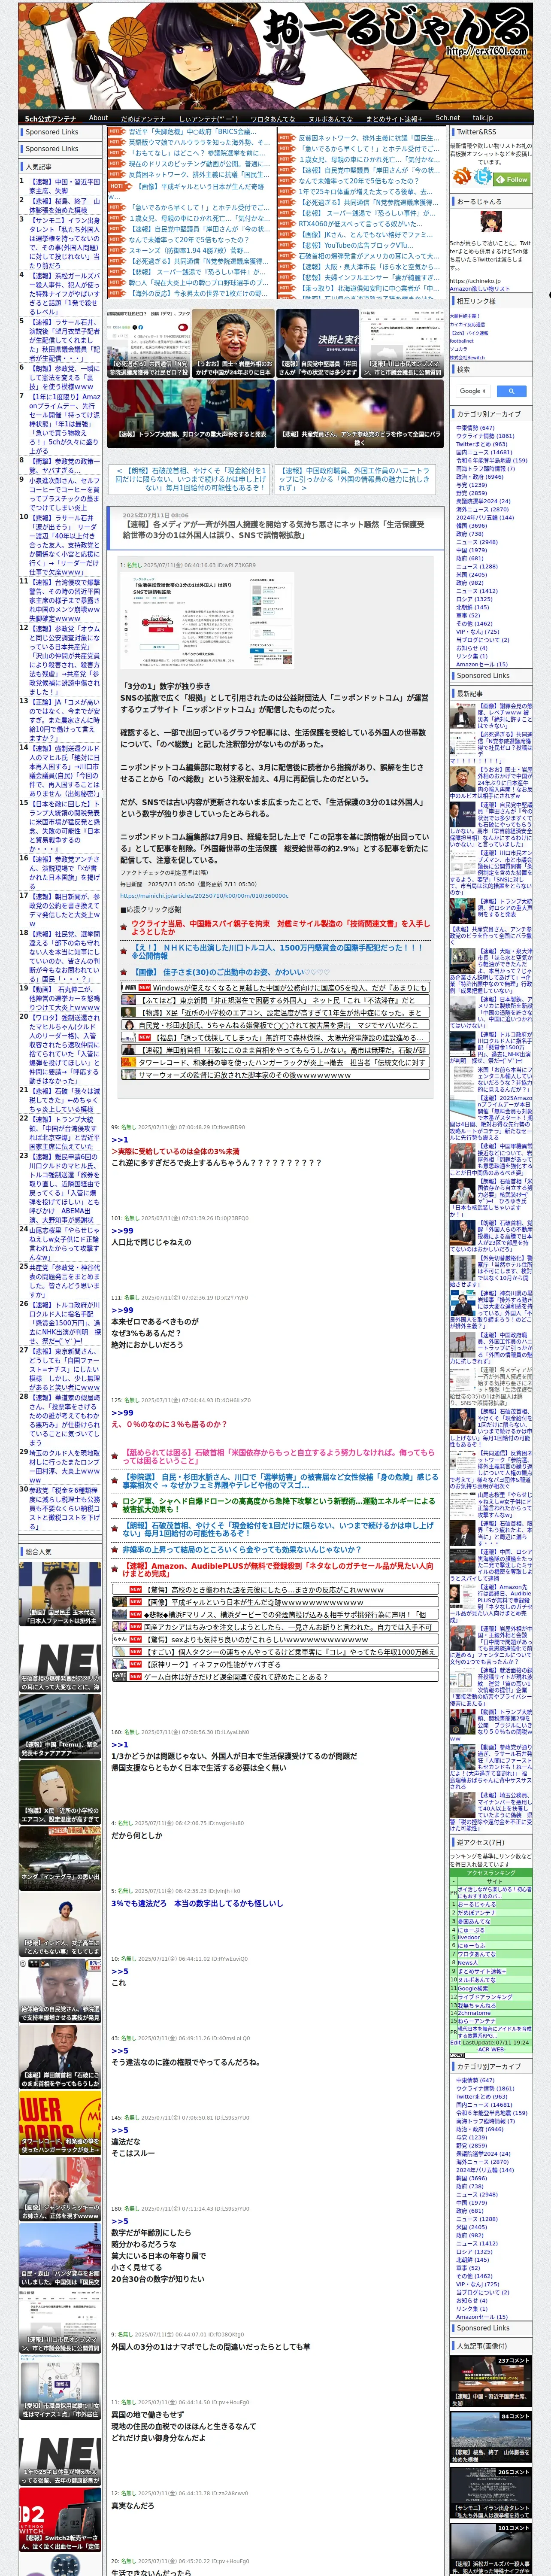Go to previous article about 石破茂首相
This screenshot has width=551, height=2576.
pos(191,479)
